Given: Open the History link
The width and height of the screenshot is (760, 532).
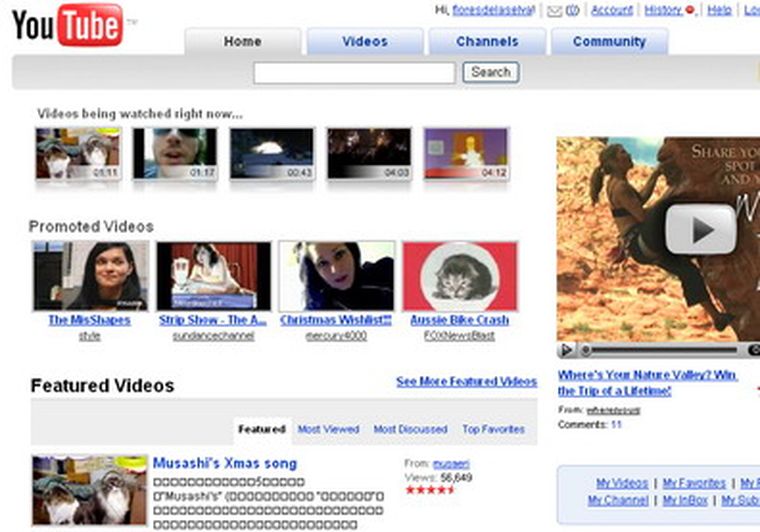Looking at the screenshot, I should click(x=663, y=10).
